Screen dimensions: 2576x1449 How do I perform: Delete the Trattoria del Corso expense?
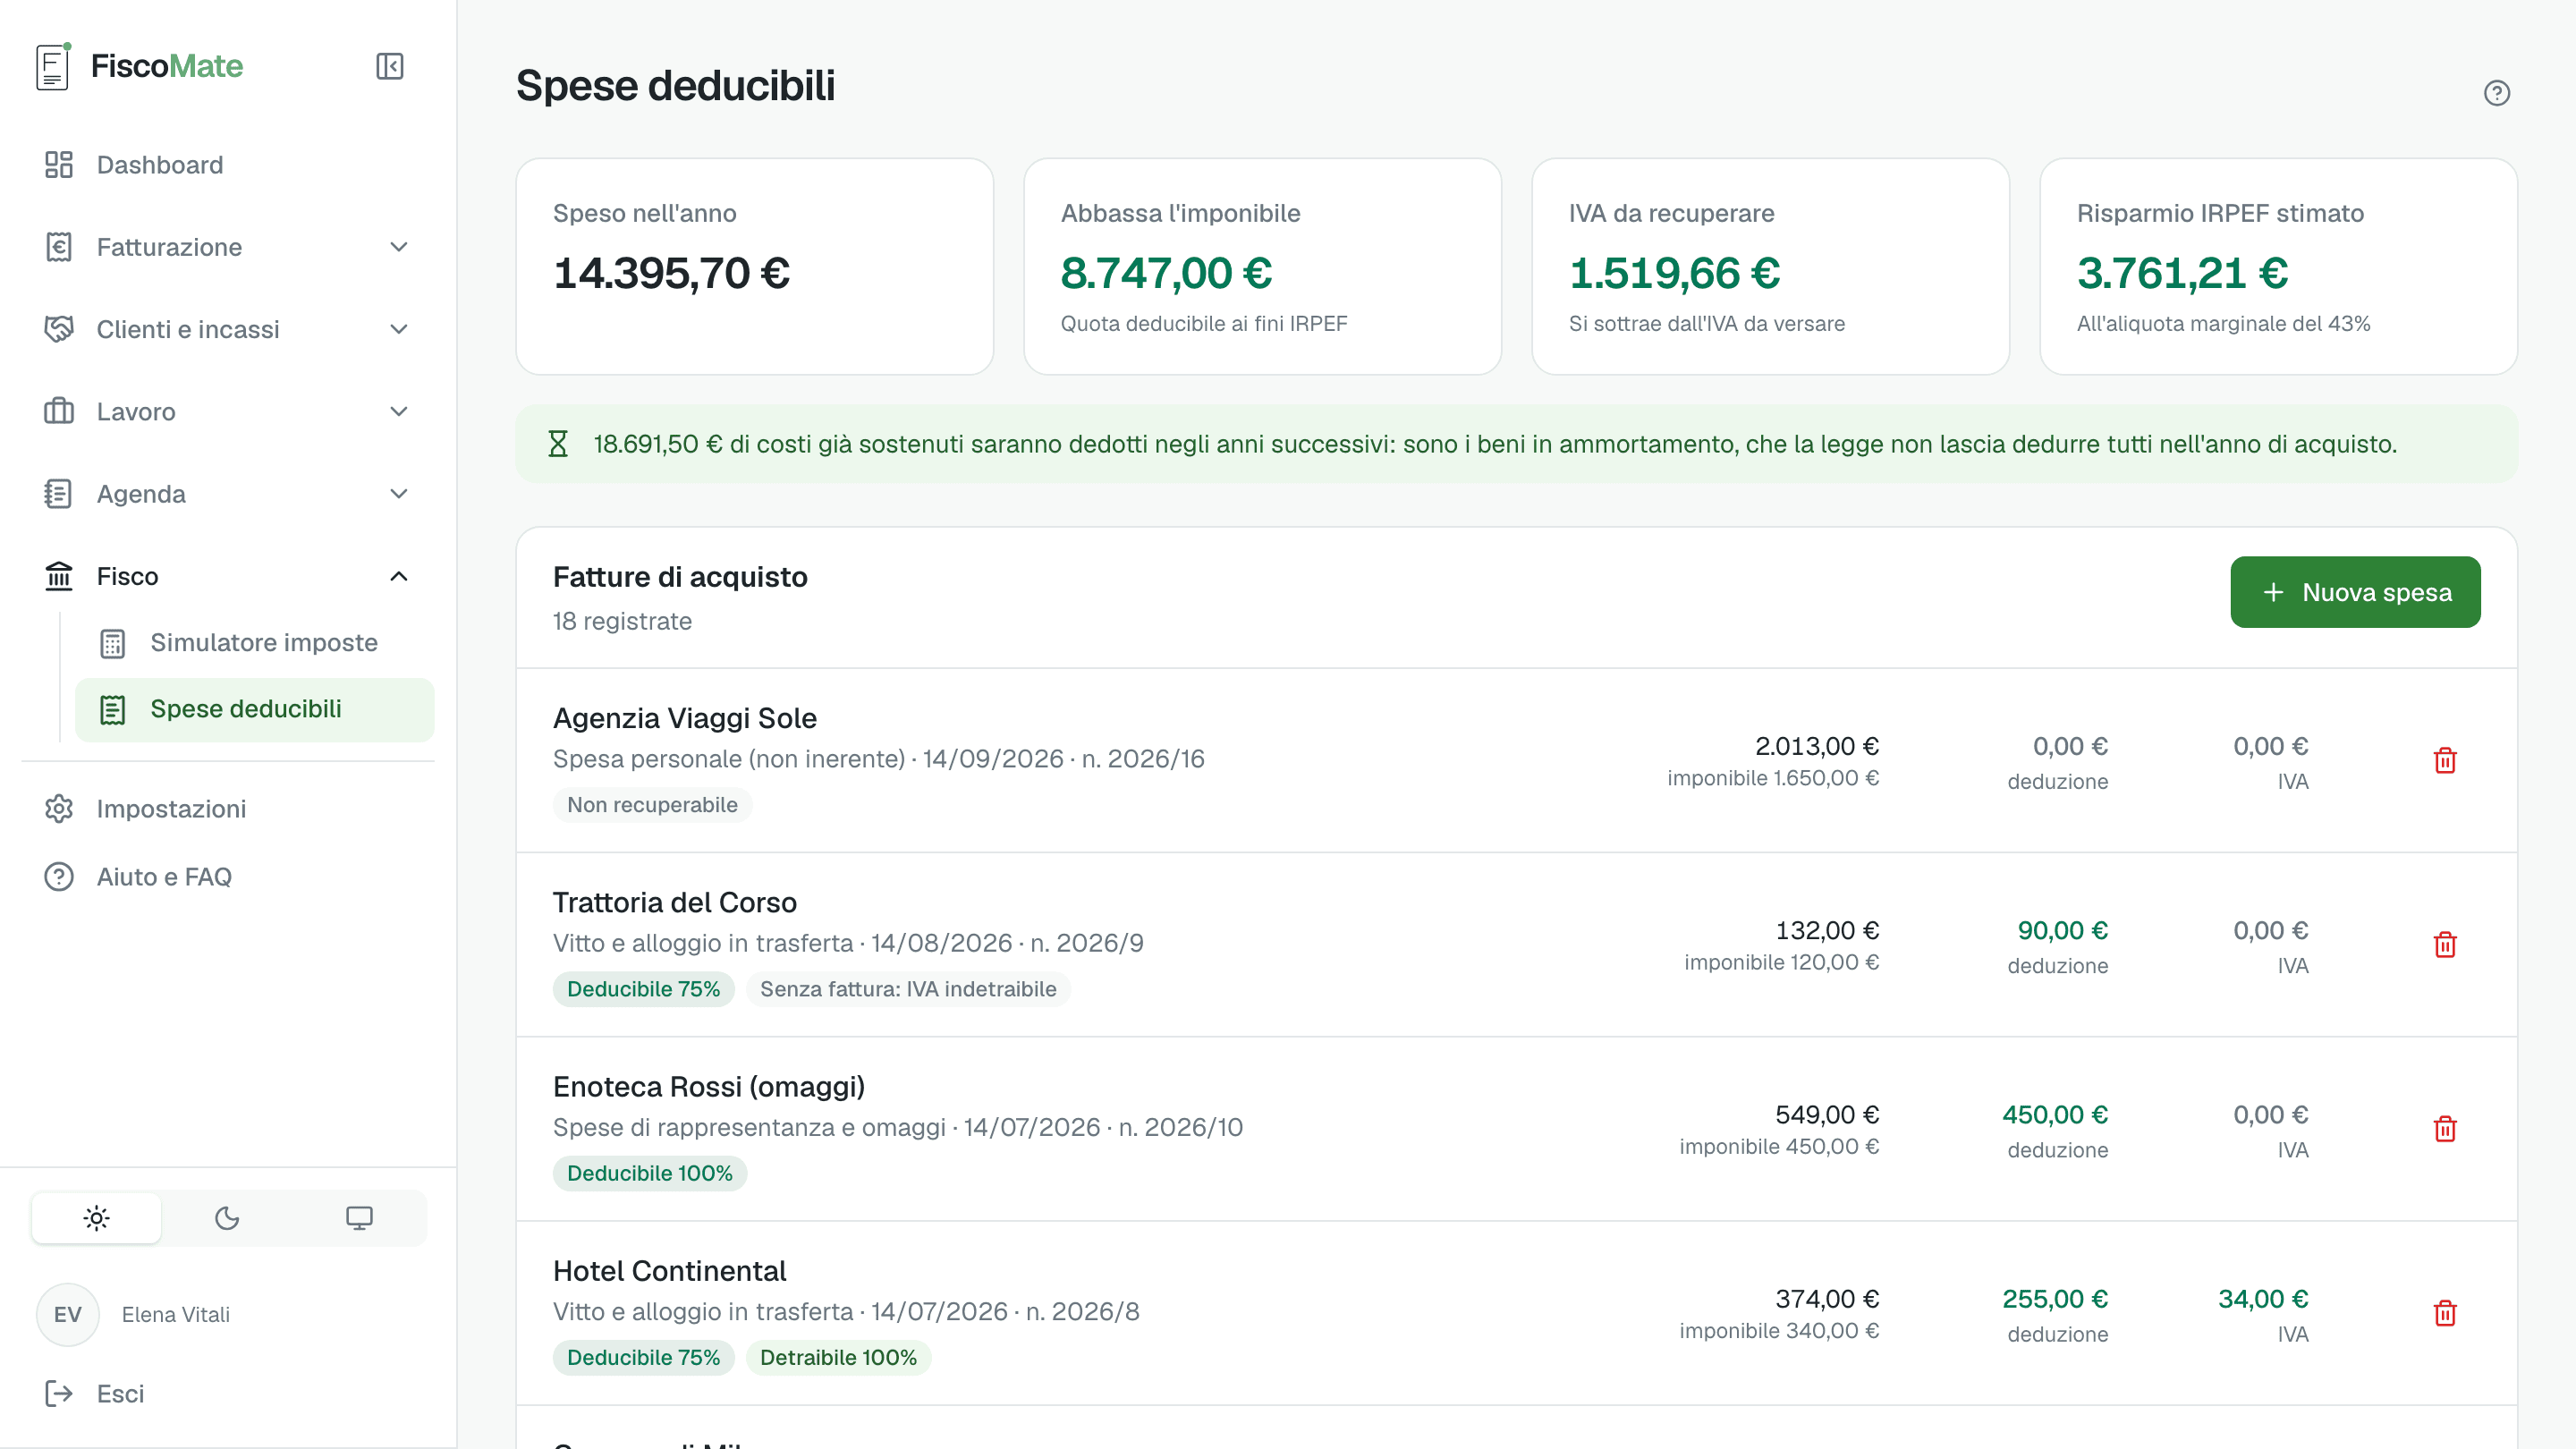click(x=2445, y=945)
